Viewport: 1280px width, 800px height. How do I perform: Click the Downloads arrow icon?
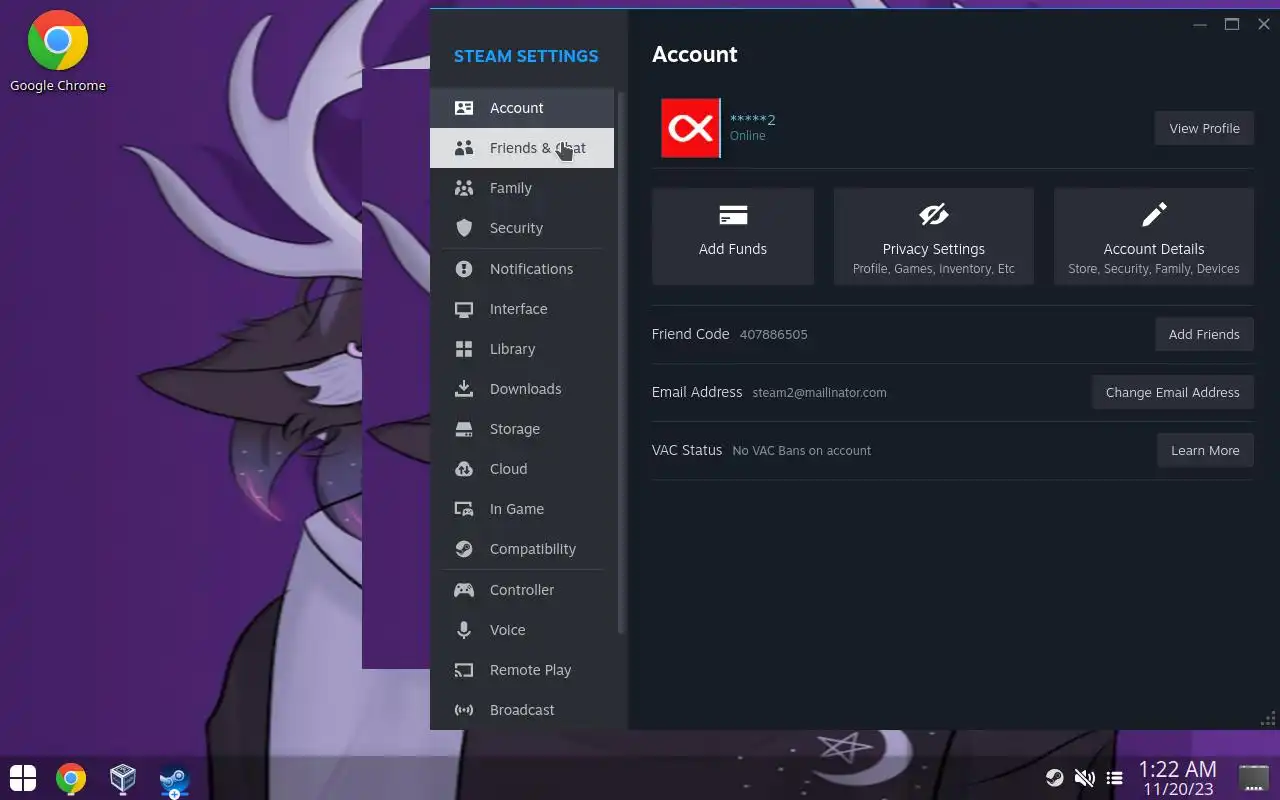click(464, 389)
